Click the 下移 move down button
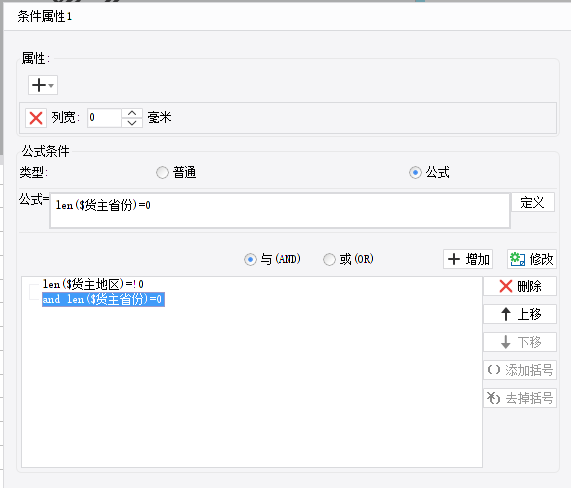571x488 pixels. [x=520, y=342]
